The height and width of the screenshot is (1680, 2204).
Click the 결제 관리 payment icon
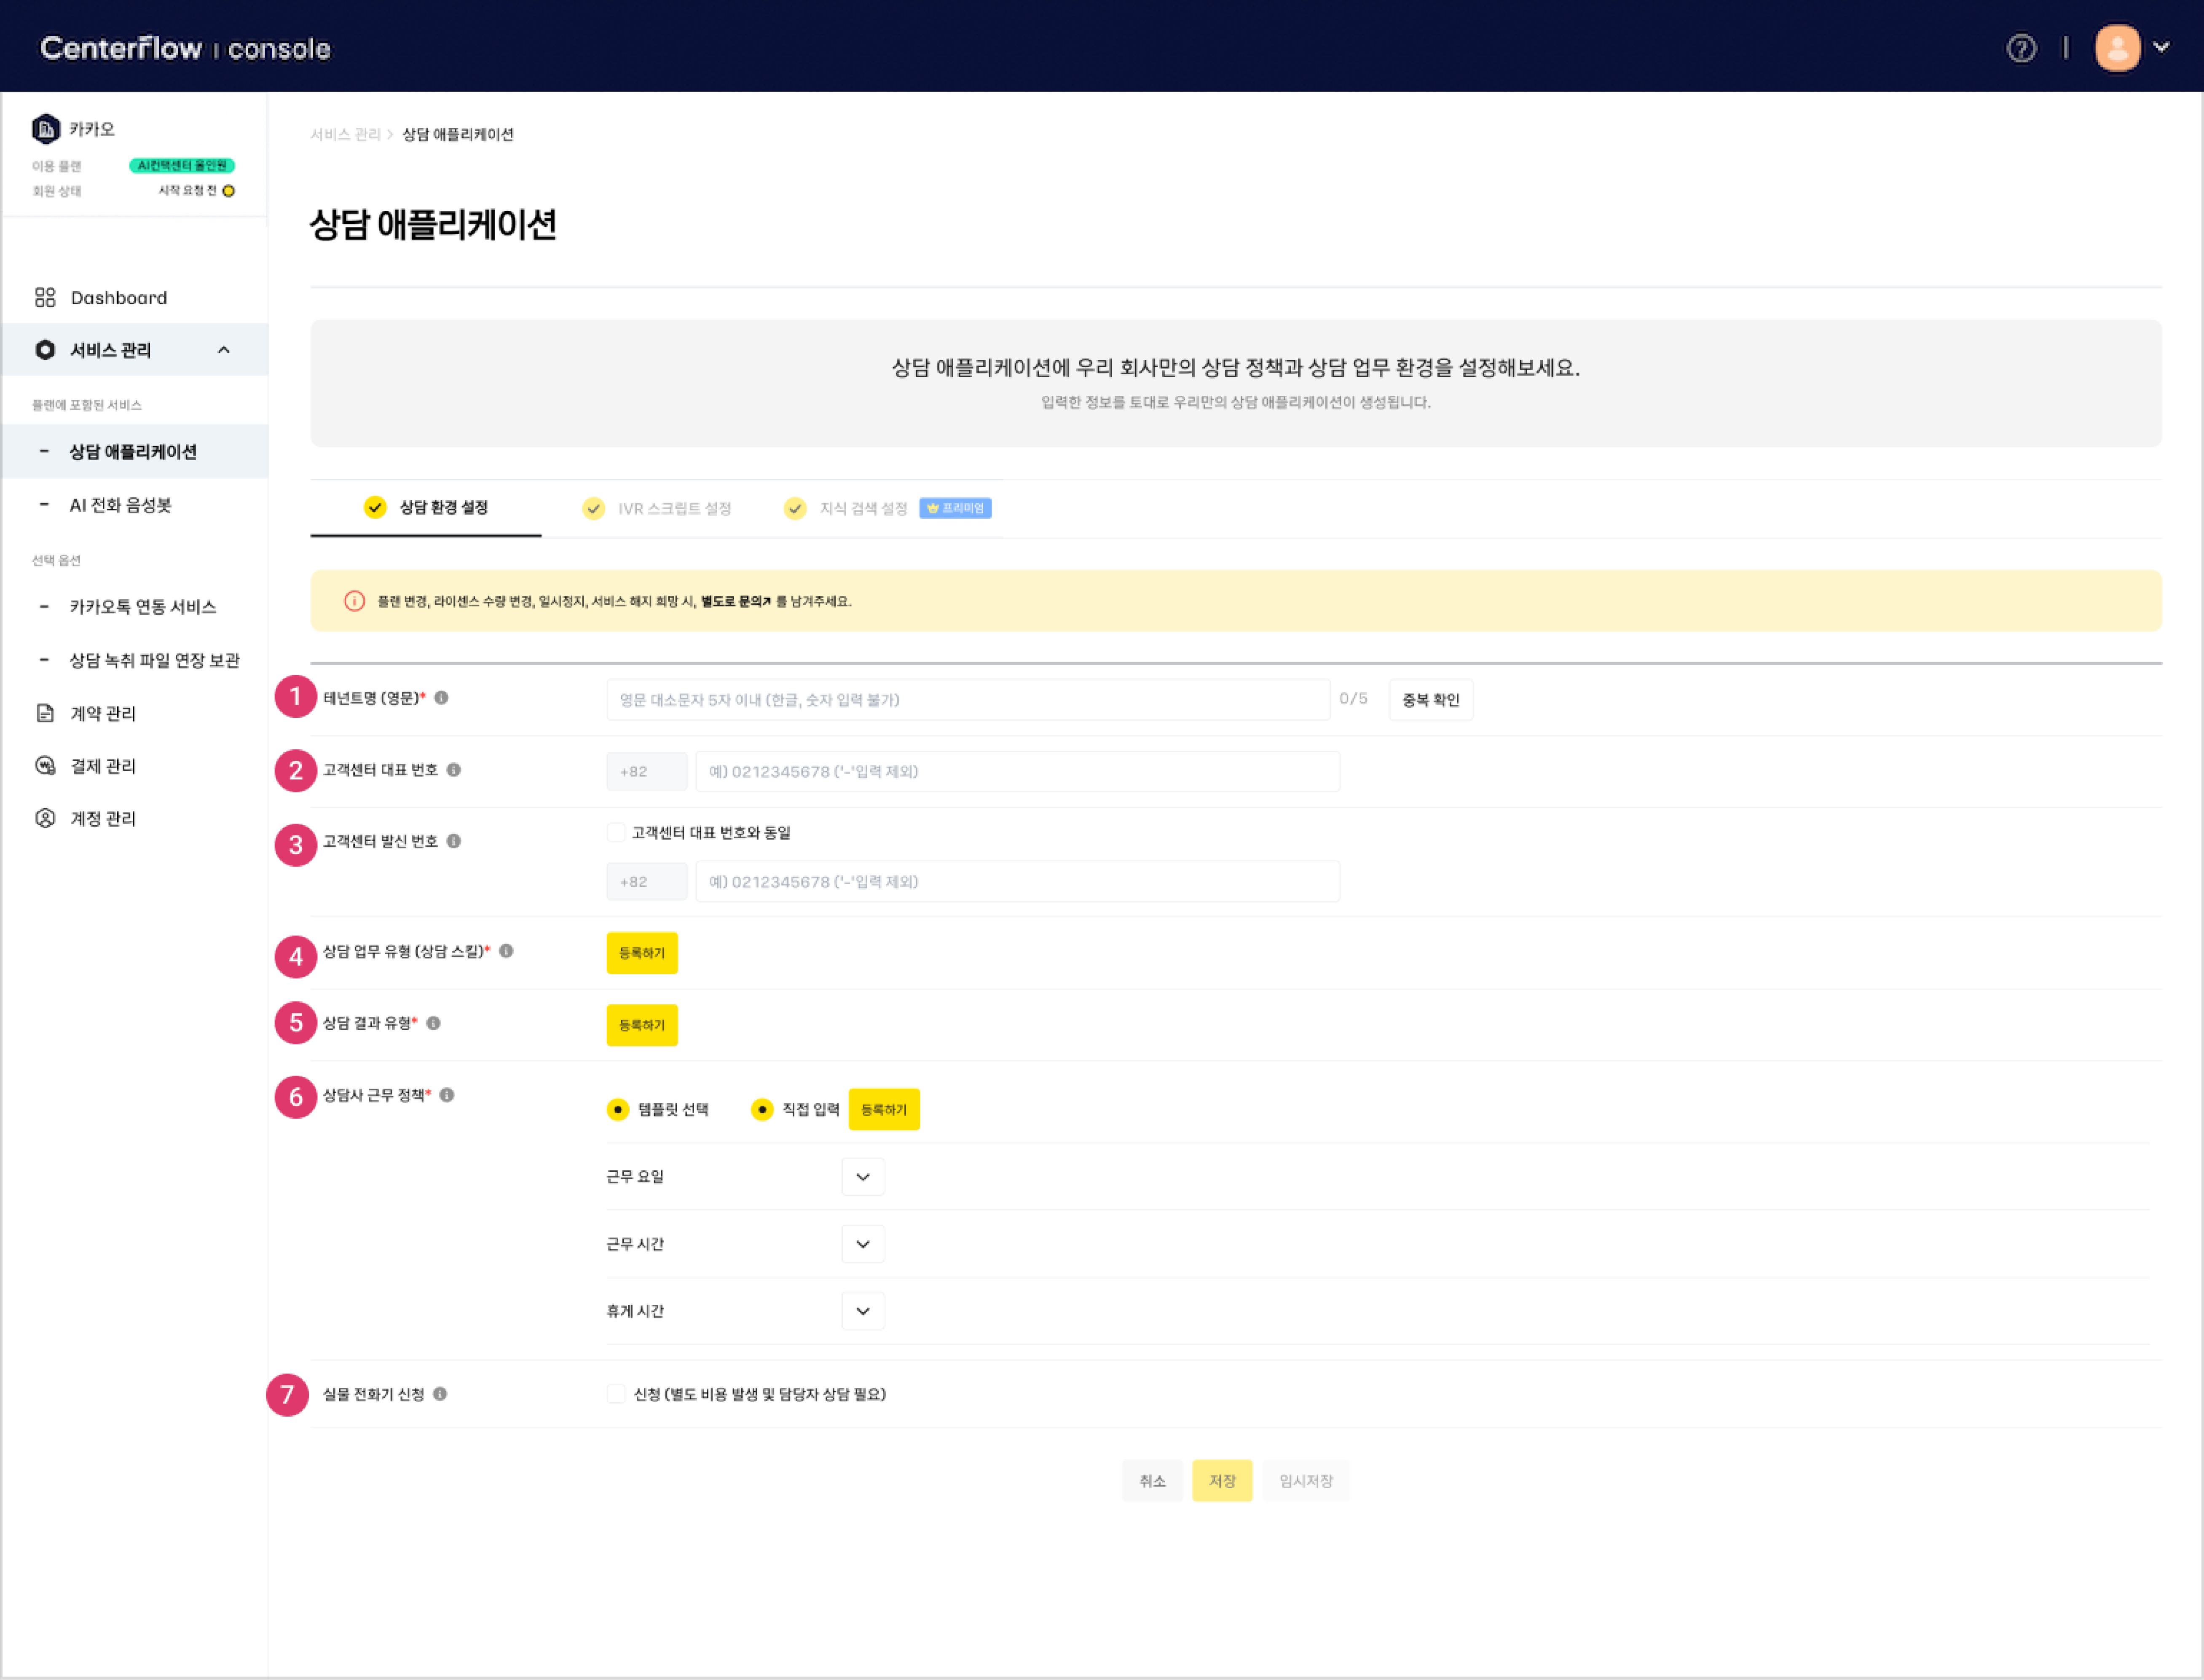pos(45,766)
